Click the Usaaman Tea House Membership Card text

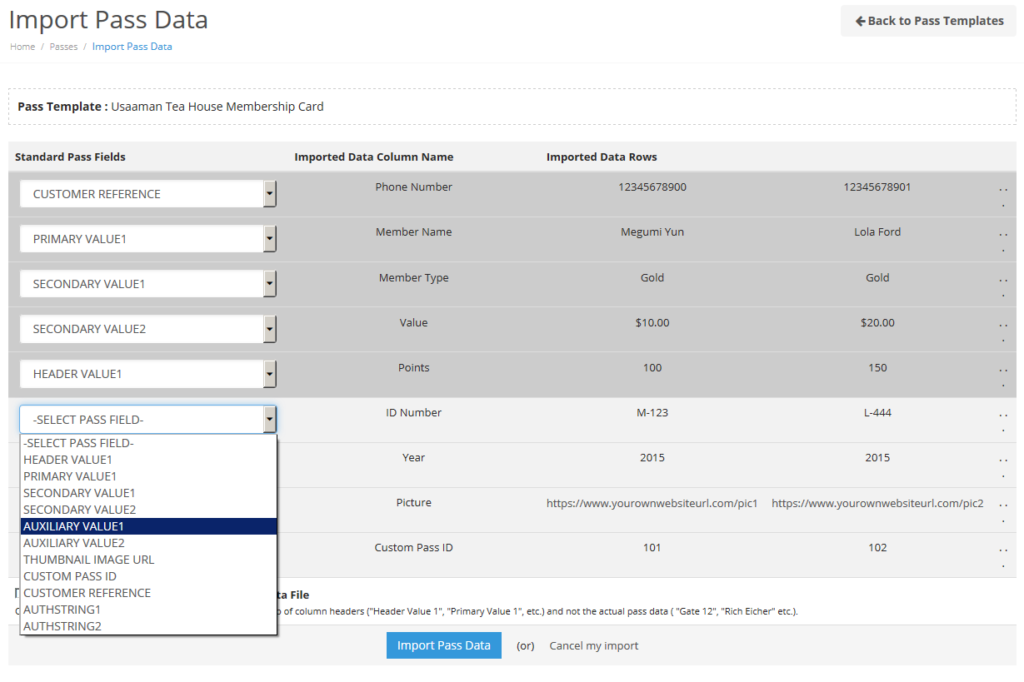[217, 106]
